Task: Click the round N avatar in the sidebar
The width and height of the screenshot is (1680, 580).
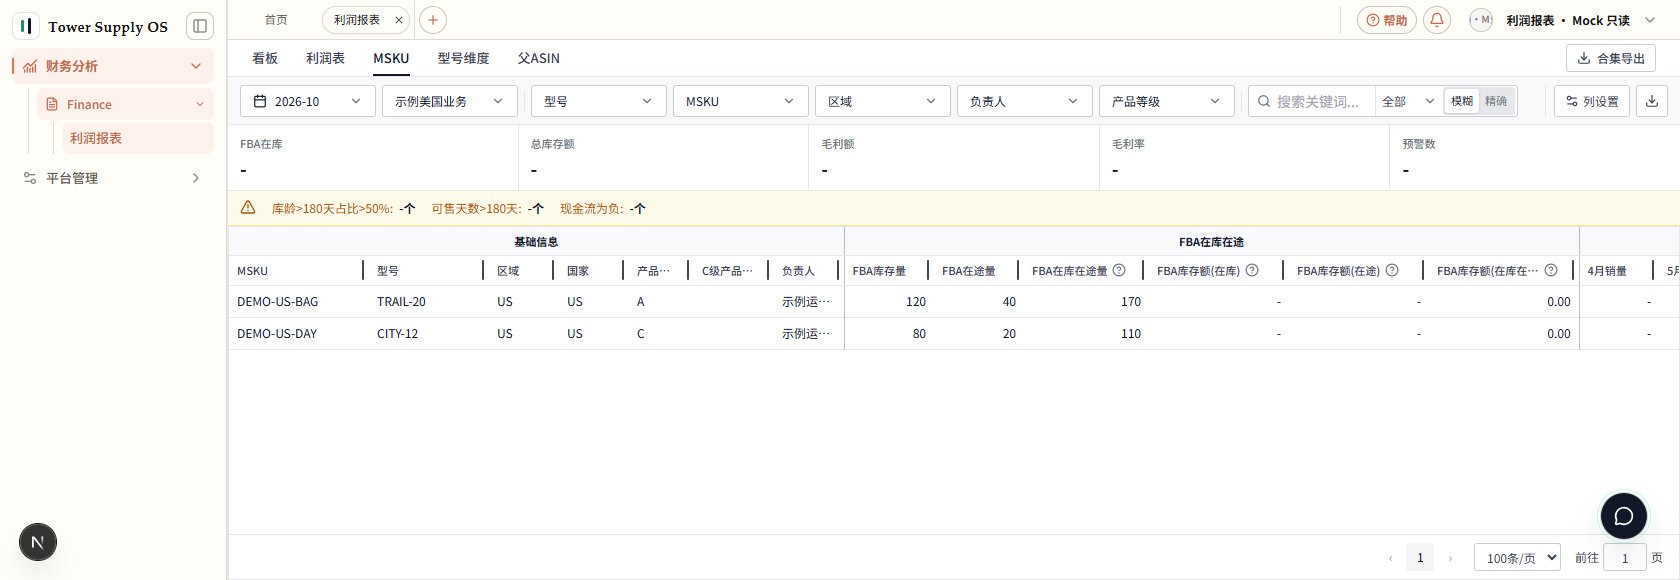Action: pyautogui.click(x=38, y=542)
